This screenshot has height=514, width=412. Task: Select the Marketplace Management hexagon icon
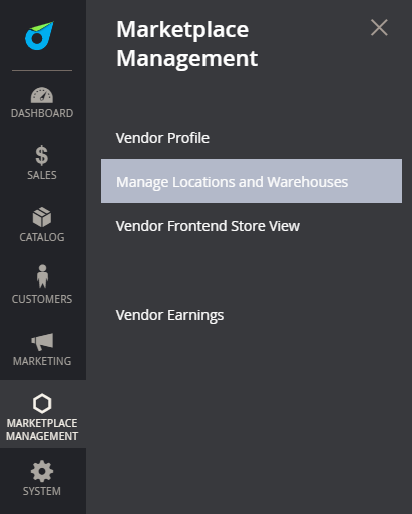click(x=42, y=403)
